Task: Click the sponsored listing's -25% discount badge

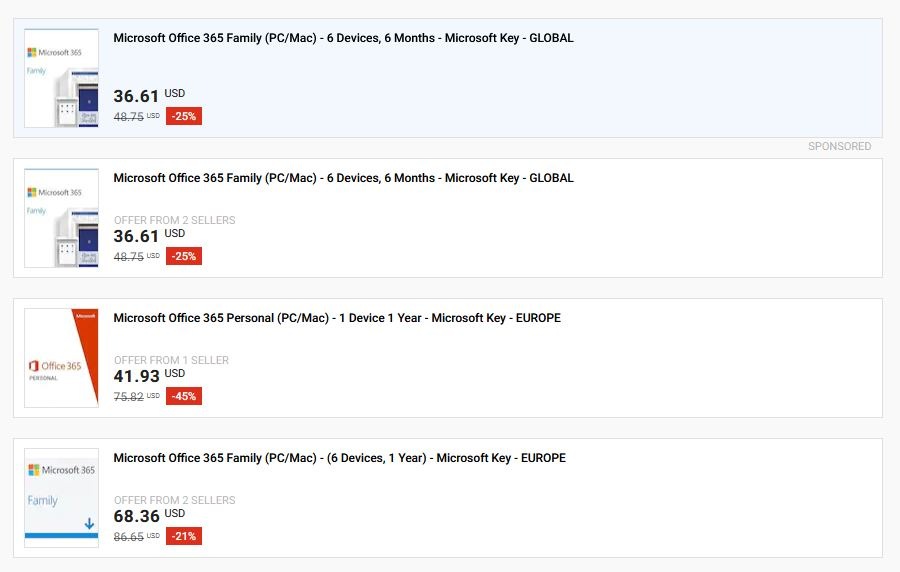Action: [184, 116]
